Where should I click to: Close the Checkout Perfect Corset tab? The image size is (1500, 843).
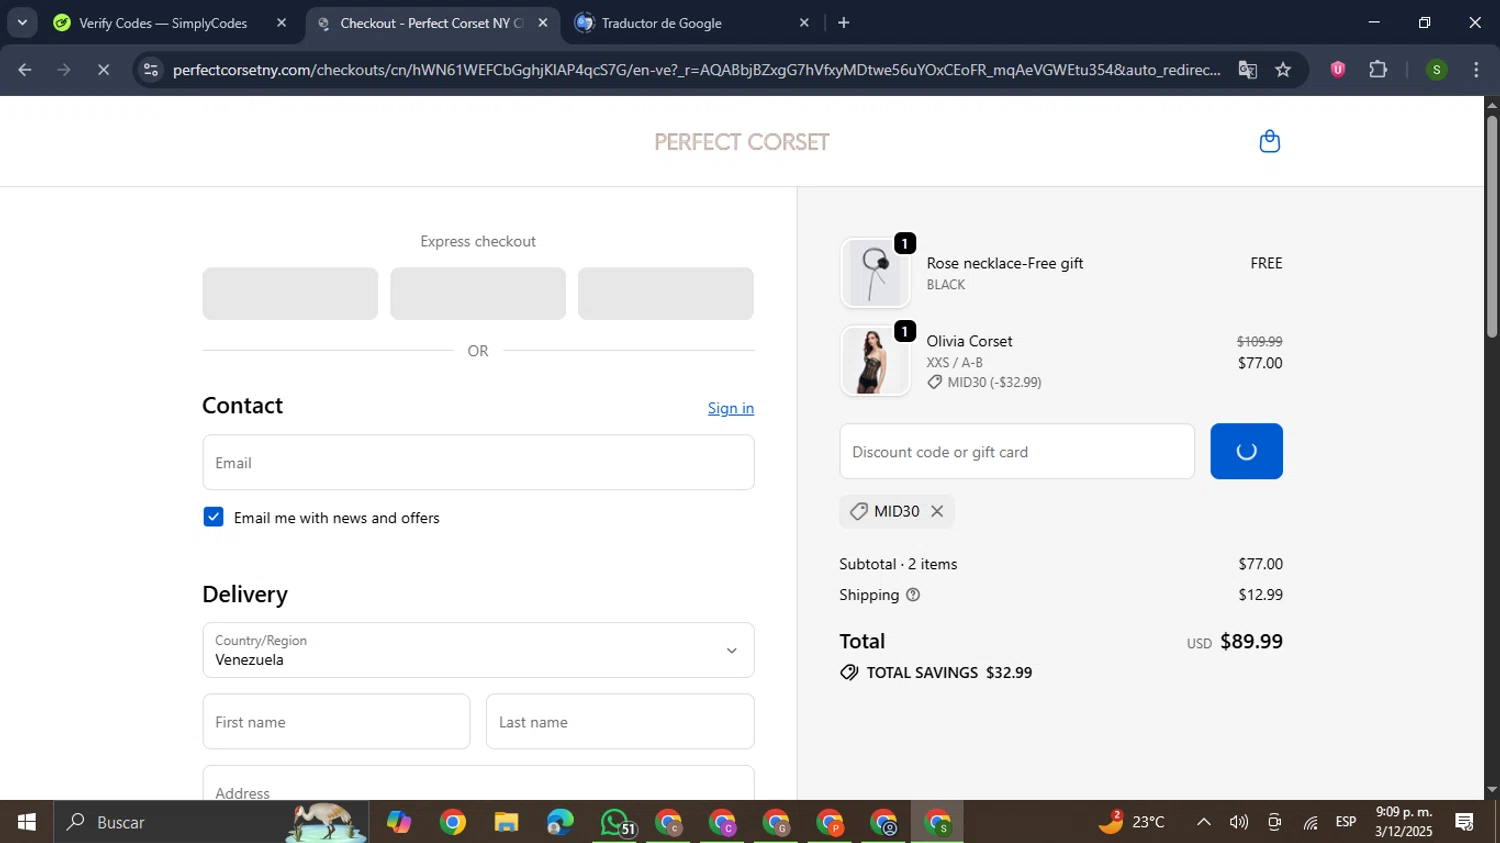pyautogui.click(x=543, y=23)
